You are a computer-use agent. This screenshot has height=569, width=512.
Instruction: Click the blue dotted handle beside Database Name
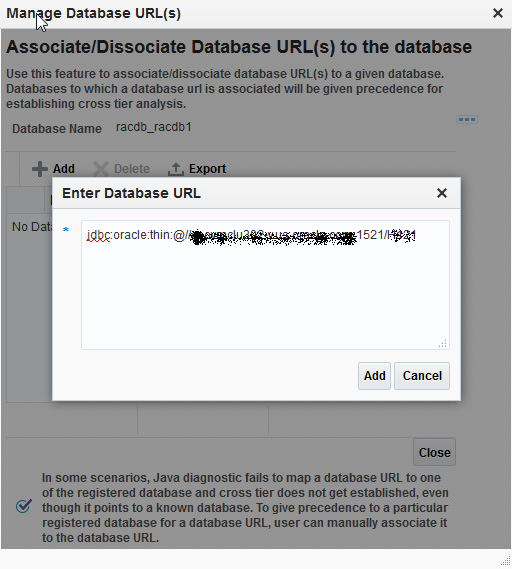coord(467,119)
